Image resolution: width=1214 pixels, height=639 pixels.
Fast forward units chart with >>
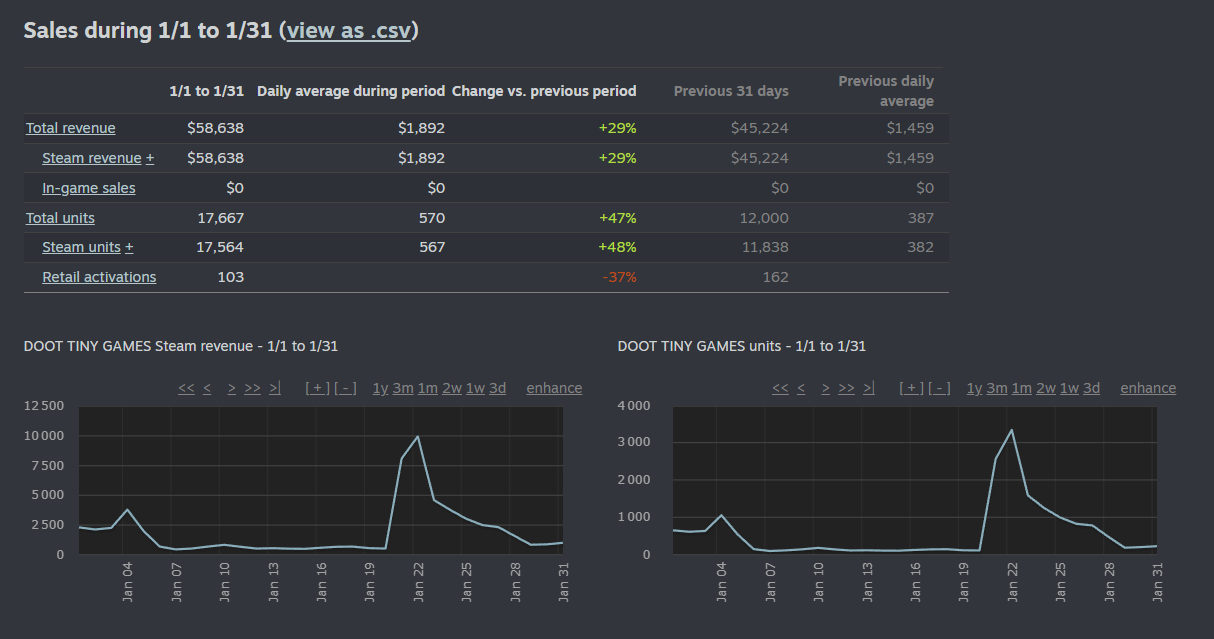coord(846,389)
